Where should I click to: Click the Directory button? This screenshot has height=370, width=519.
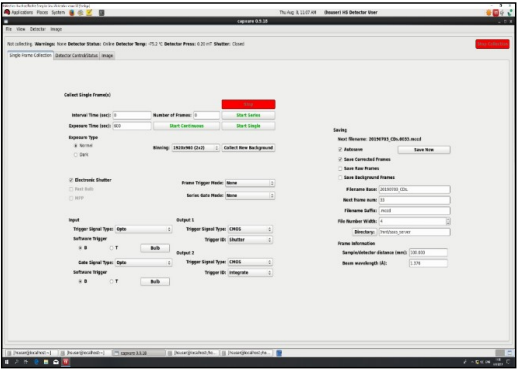pos(364,232)
